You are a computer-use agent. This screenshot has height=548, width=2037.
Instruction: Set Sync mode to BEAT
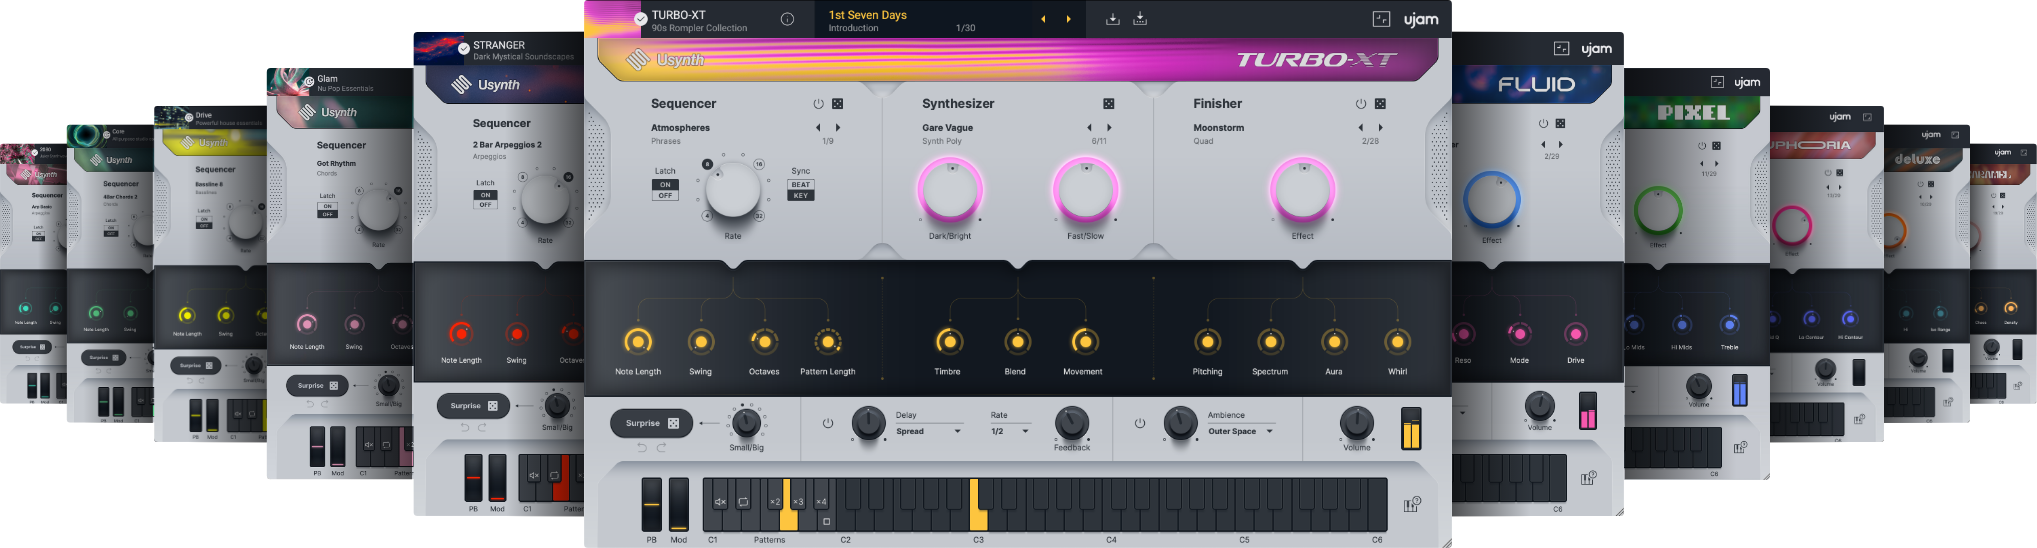(x=801, y=185)
